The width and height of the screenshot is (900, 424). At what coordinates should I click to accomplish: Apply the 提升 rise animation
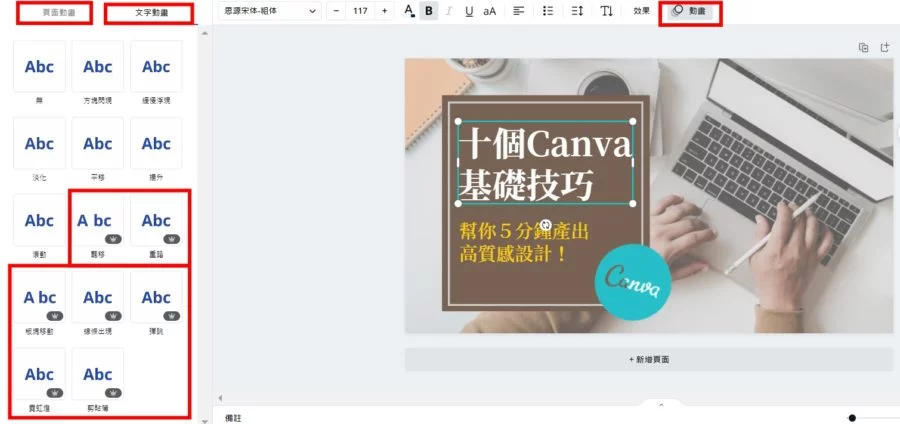(x=156, y=143)
